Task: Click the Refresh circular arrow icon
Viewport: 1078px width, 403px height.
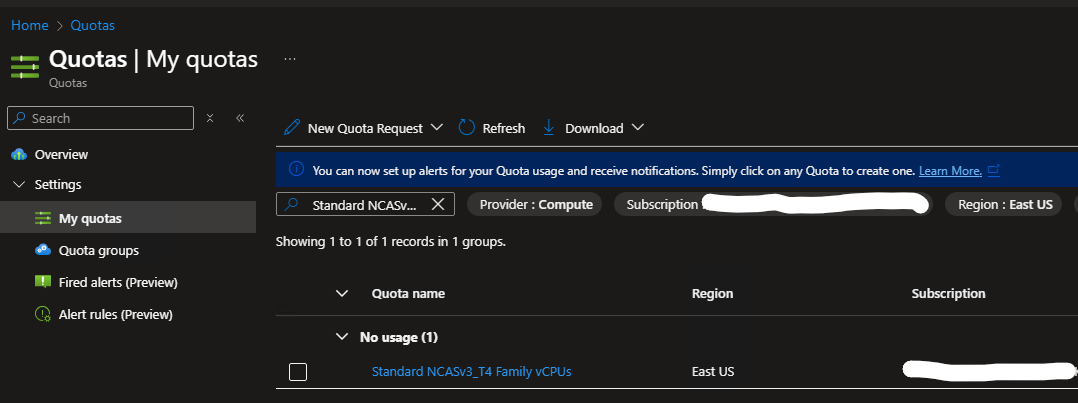Action: (x=467, y=128)
